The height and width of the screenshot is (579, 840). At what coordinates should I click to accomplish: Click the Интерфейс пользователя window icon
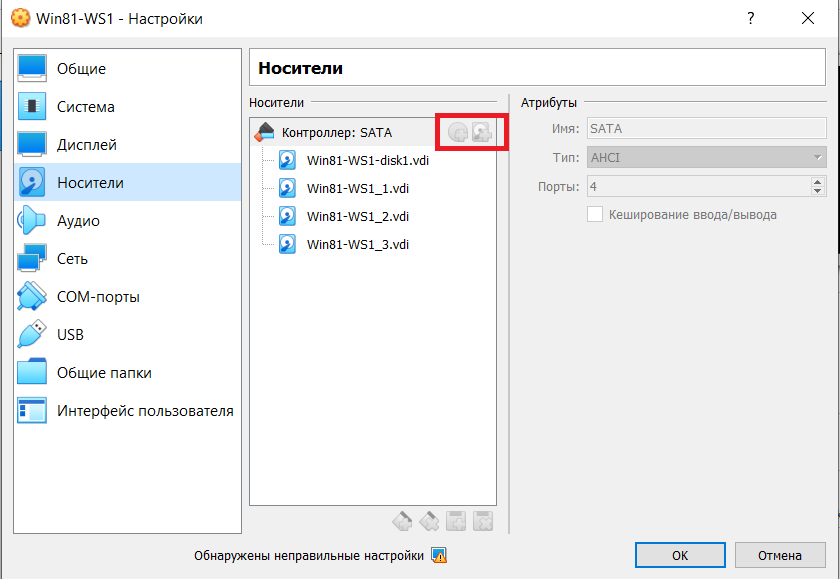[32, 410]
